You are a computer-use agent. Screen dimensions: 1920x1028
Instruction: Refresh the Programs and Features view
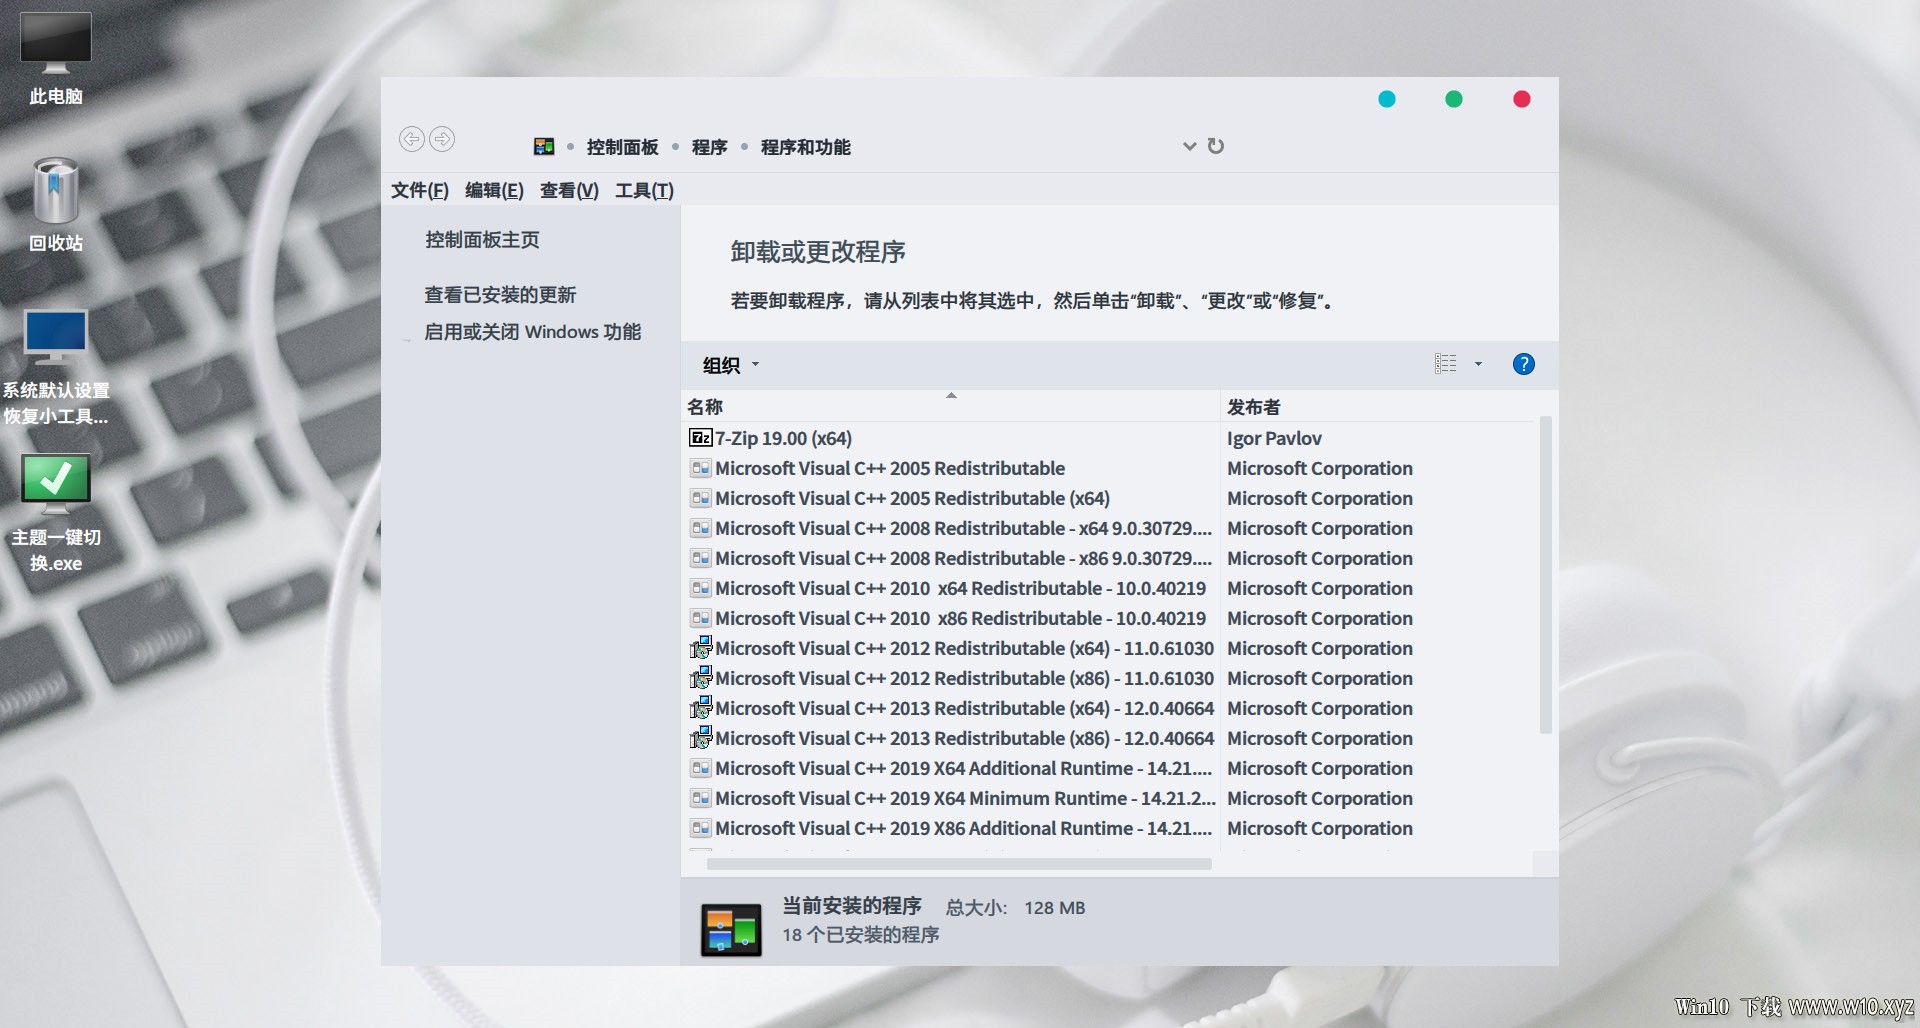1216,146
